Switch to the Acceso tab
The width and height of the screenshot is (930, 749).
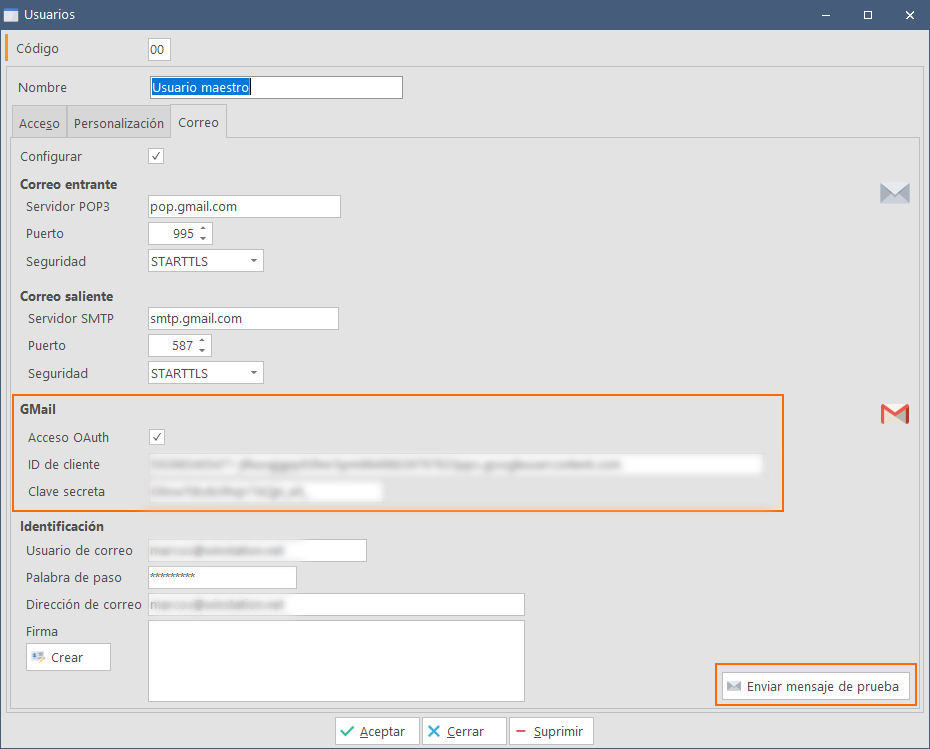click(x=39, y=123)
